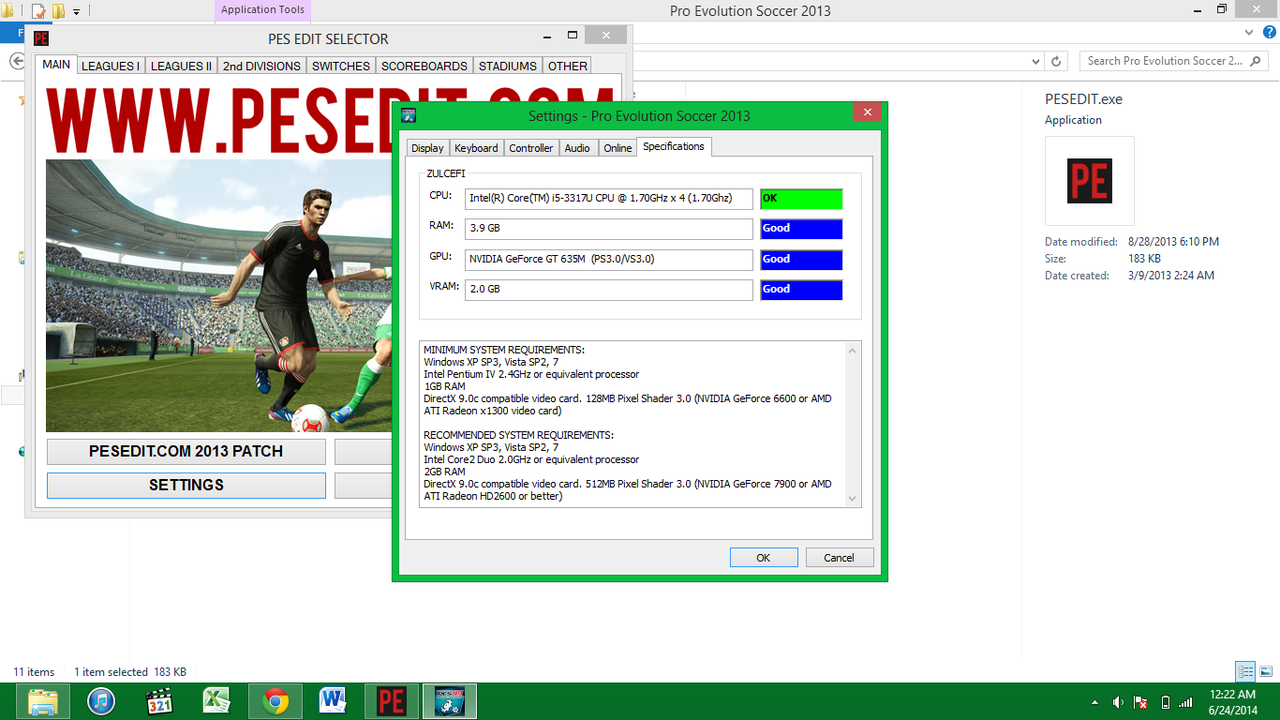Select Specifications tab in Settings
1280x720 pixels.
click(x=673, y=146)
